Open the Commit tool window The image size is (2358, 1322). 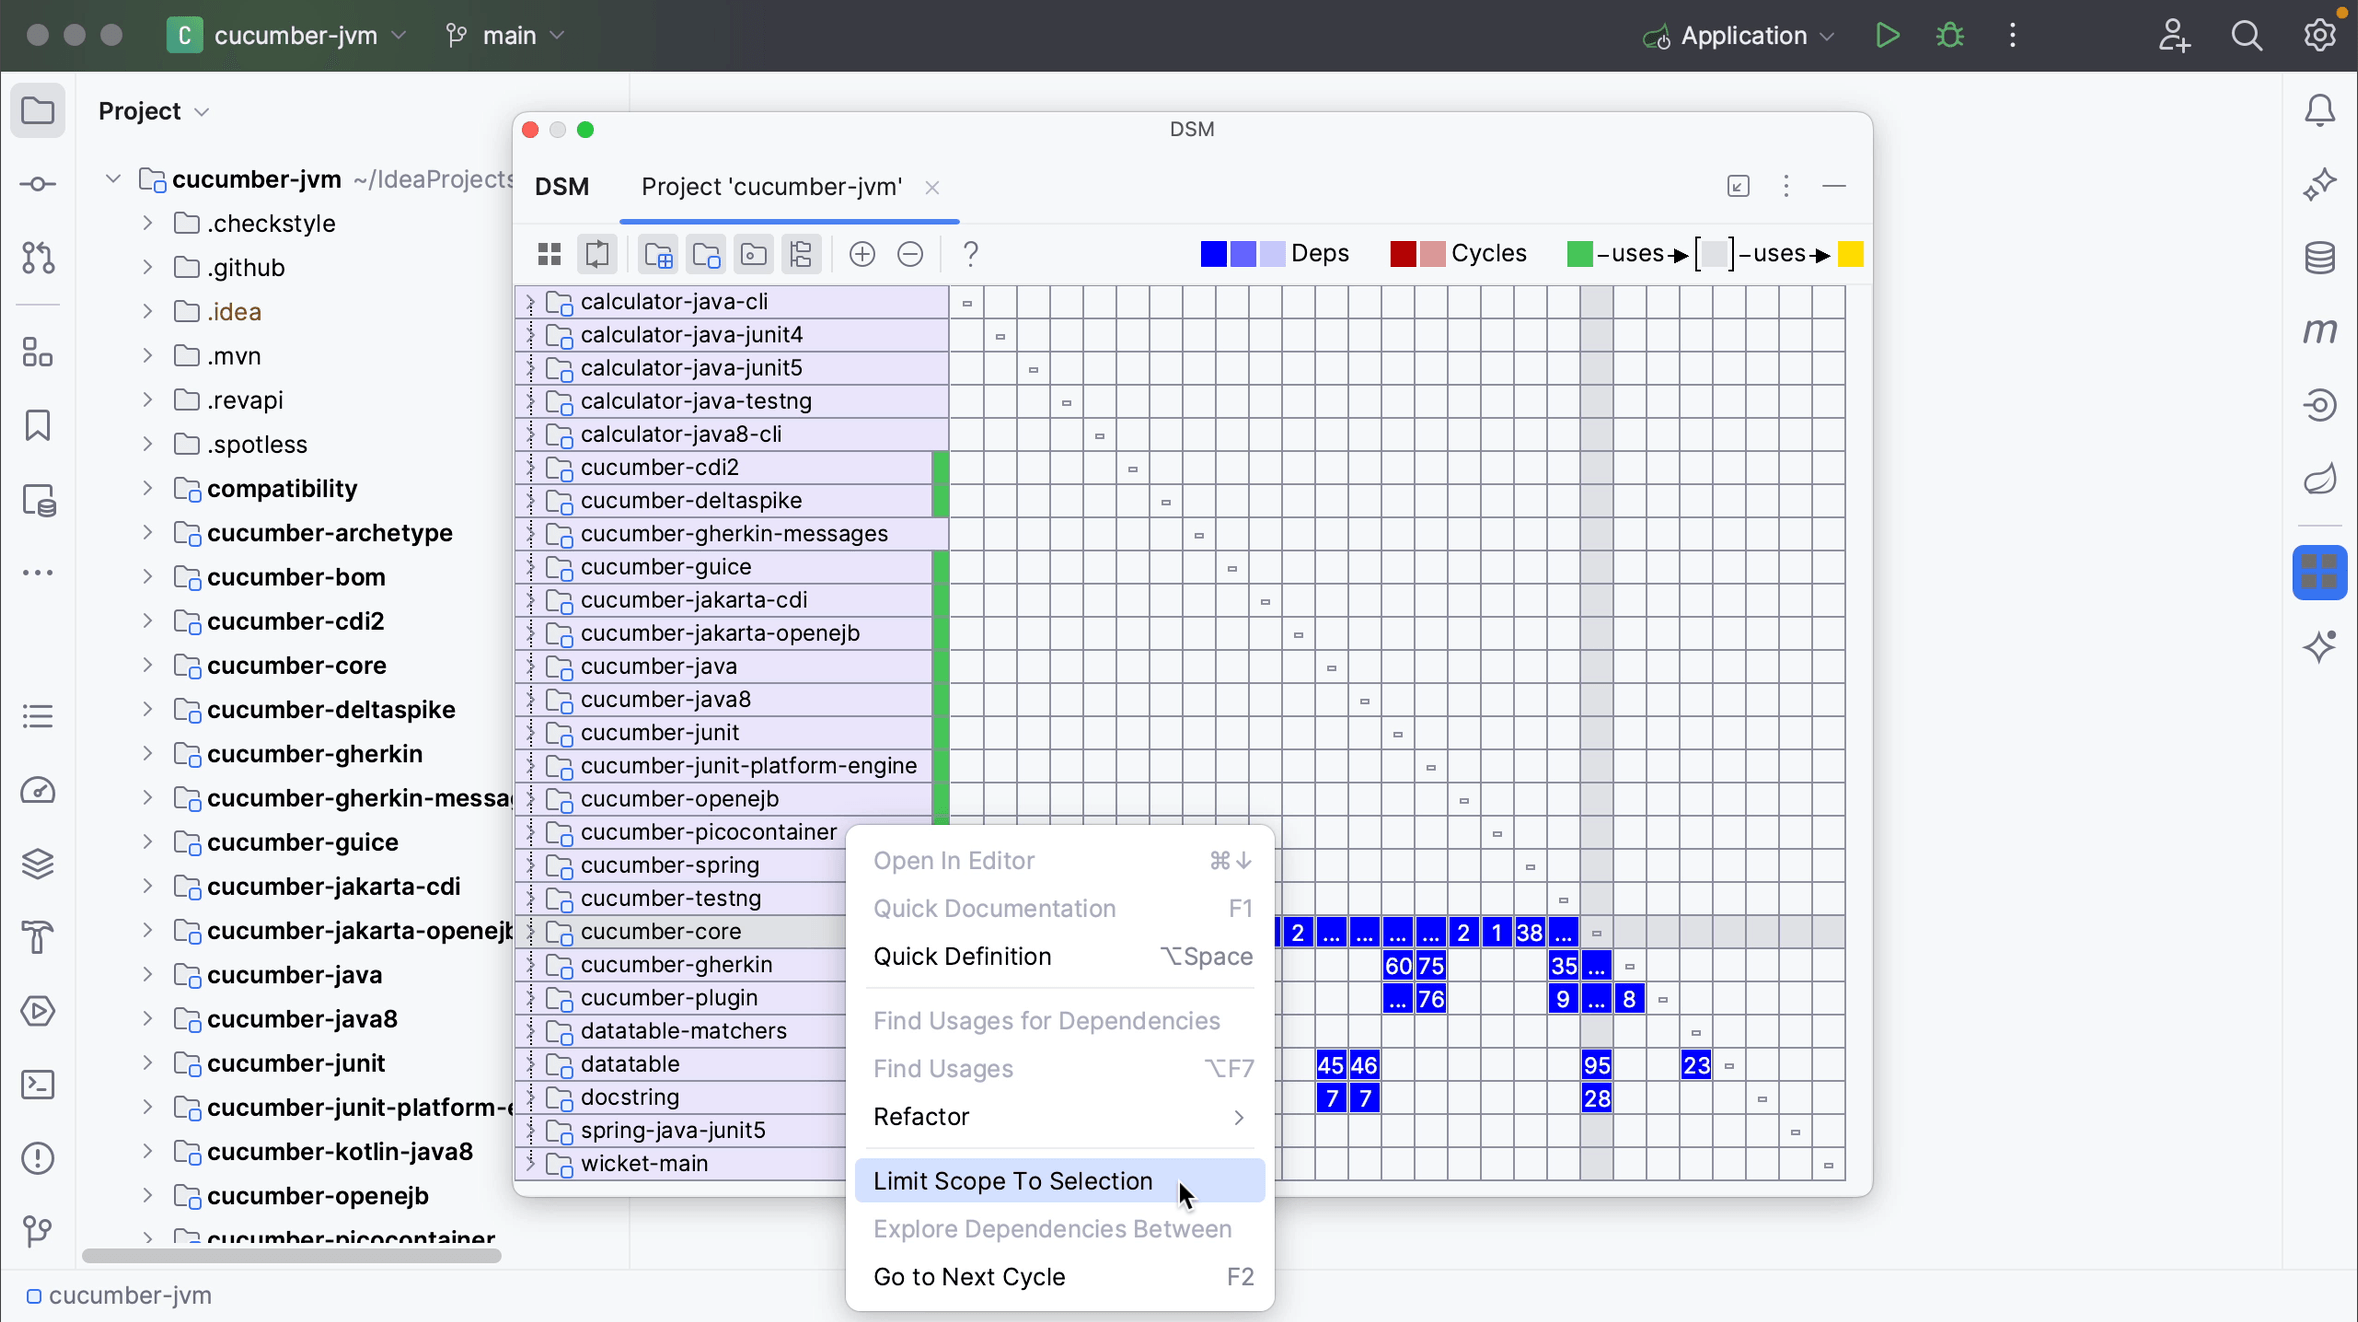(x=38, y=184)
